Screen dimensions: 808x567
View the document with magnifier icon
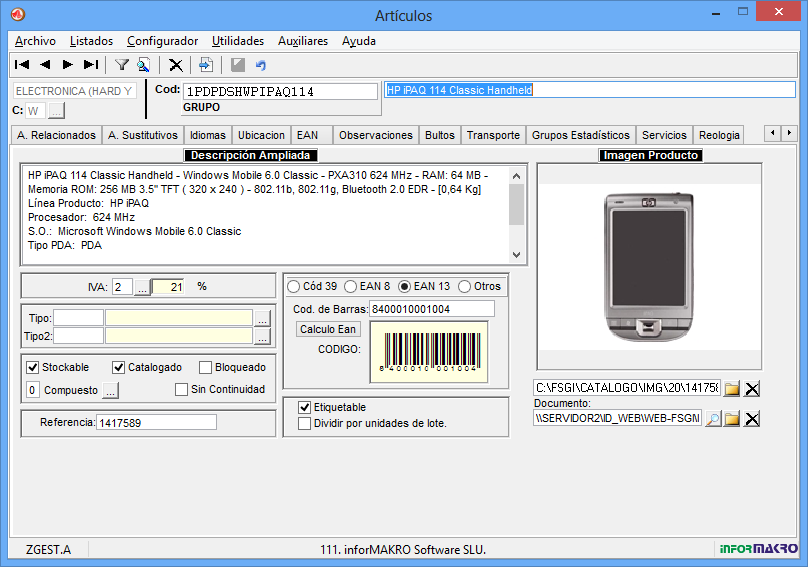[713, 419]
